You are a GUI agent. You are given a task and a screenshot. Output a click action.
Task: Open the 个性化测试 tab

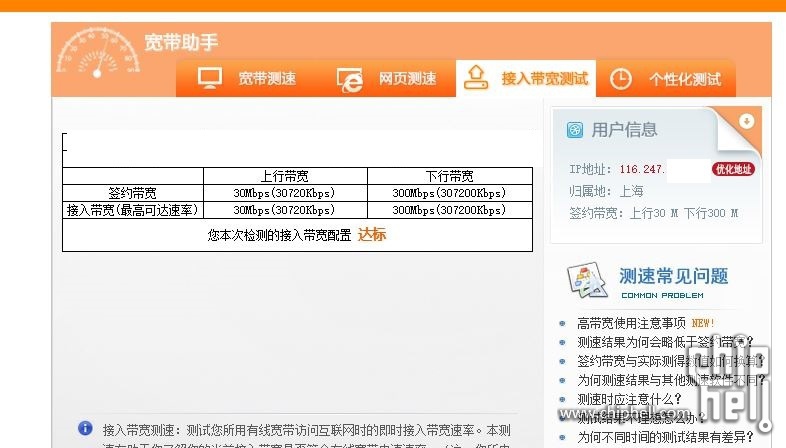pos(666,79)
